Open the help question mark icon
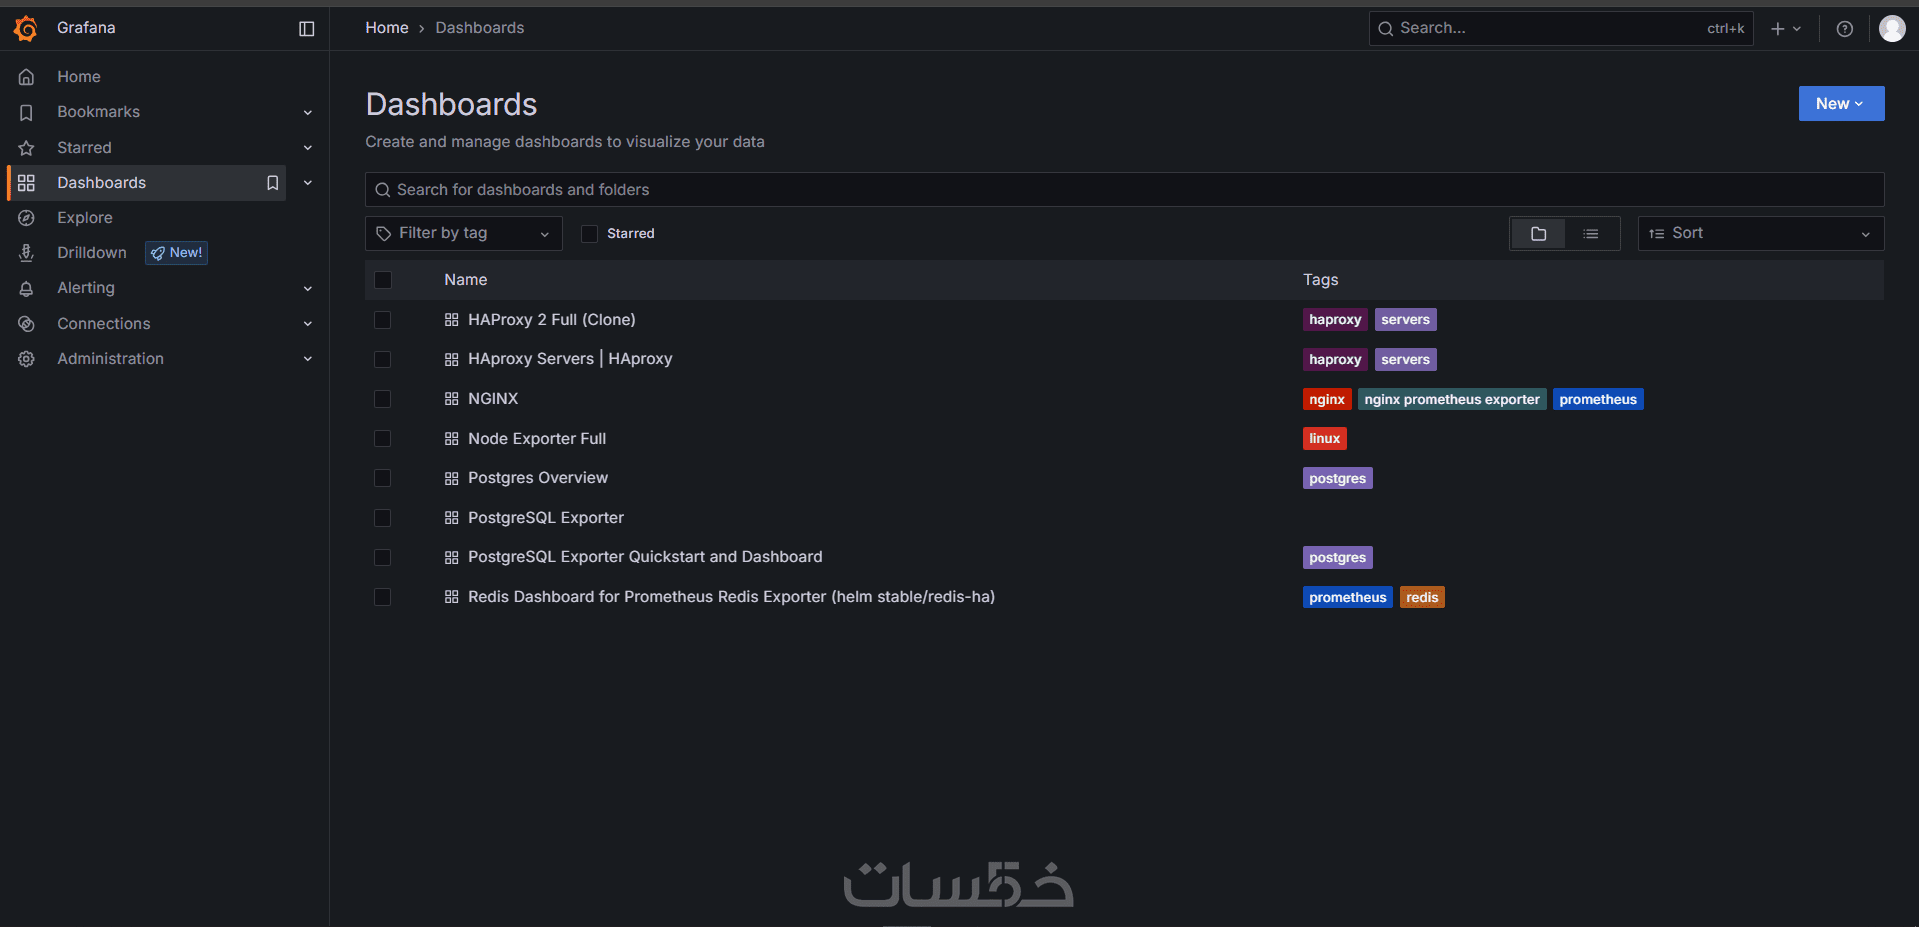The image size is (1919, 927). [1845, 29]
